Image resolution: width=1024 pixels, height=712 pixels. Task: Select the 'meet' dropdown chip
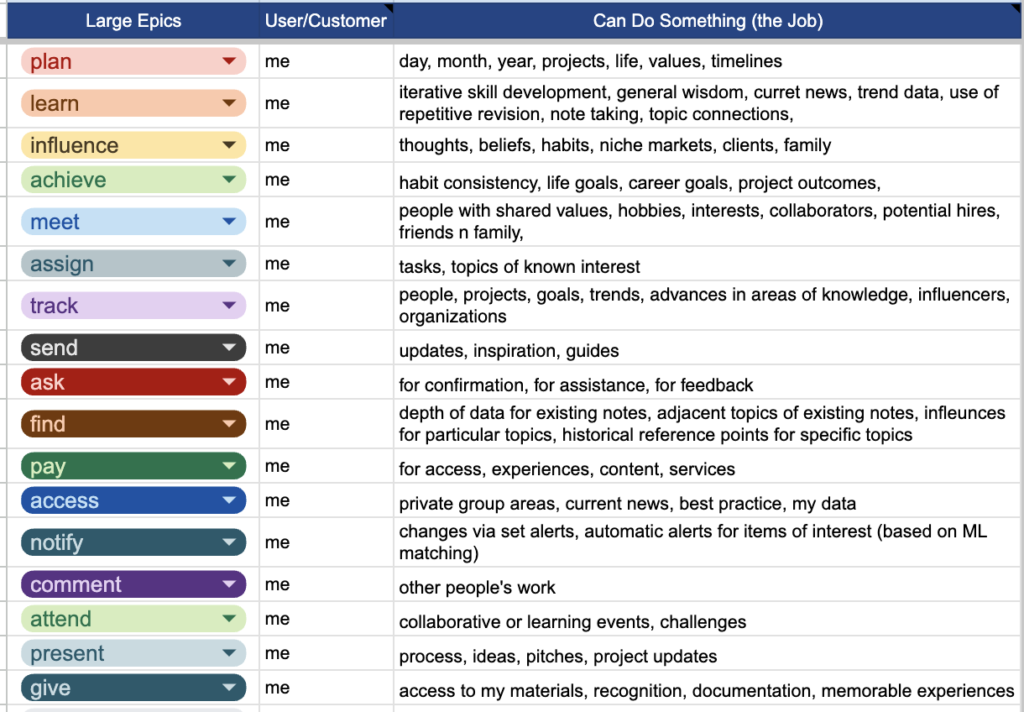[133, 222]
